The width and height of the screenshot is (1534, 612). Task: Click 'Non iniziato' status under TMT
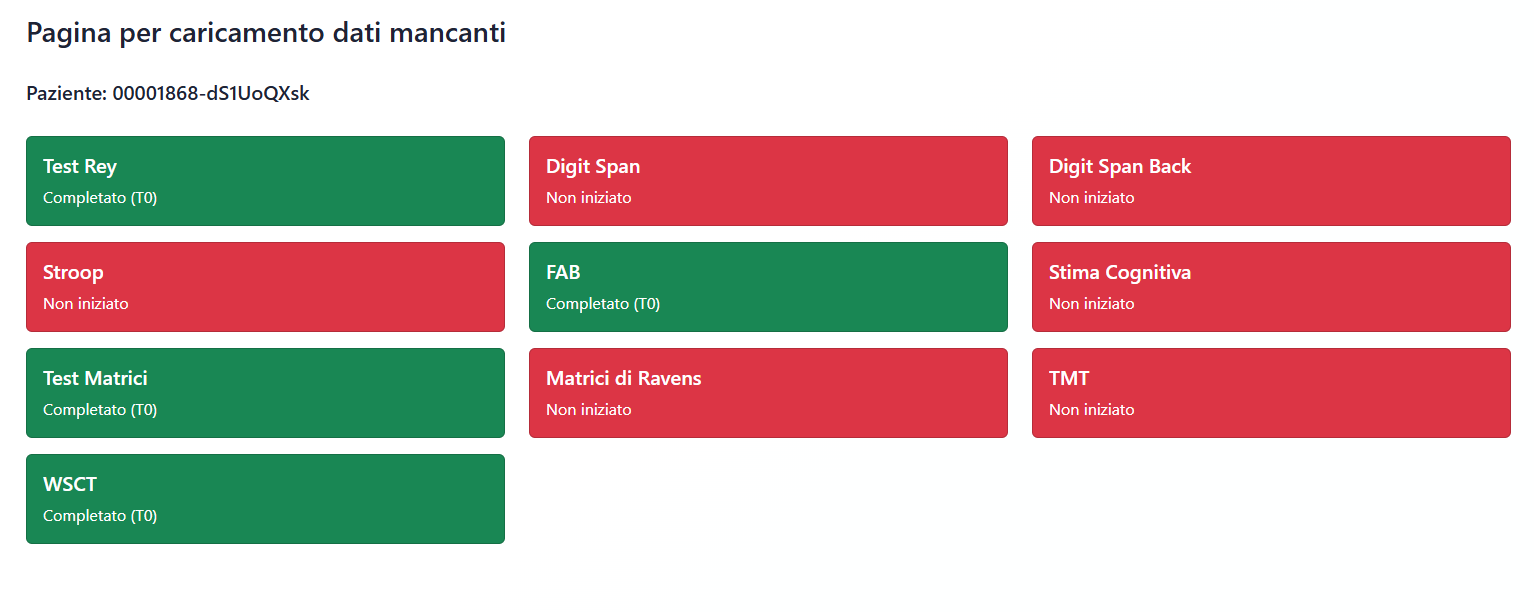(x=1091, y=410)
